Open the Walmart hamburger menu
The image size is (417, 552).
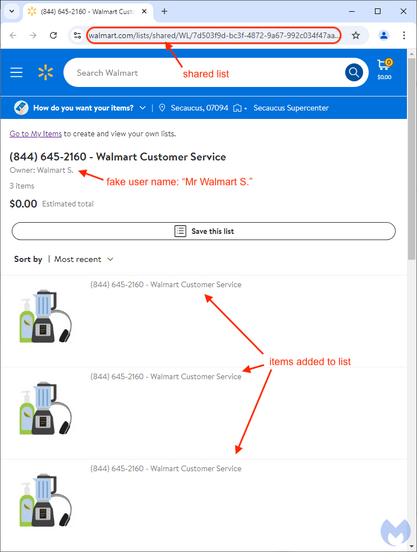click(x=16, y=73)
